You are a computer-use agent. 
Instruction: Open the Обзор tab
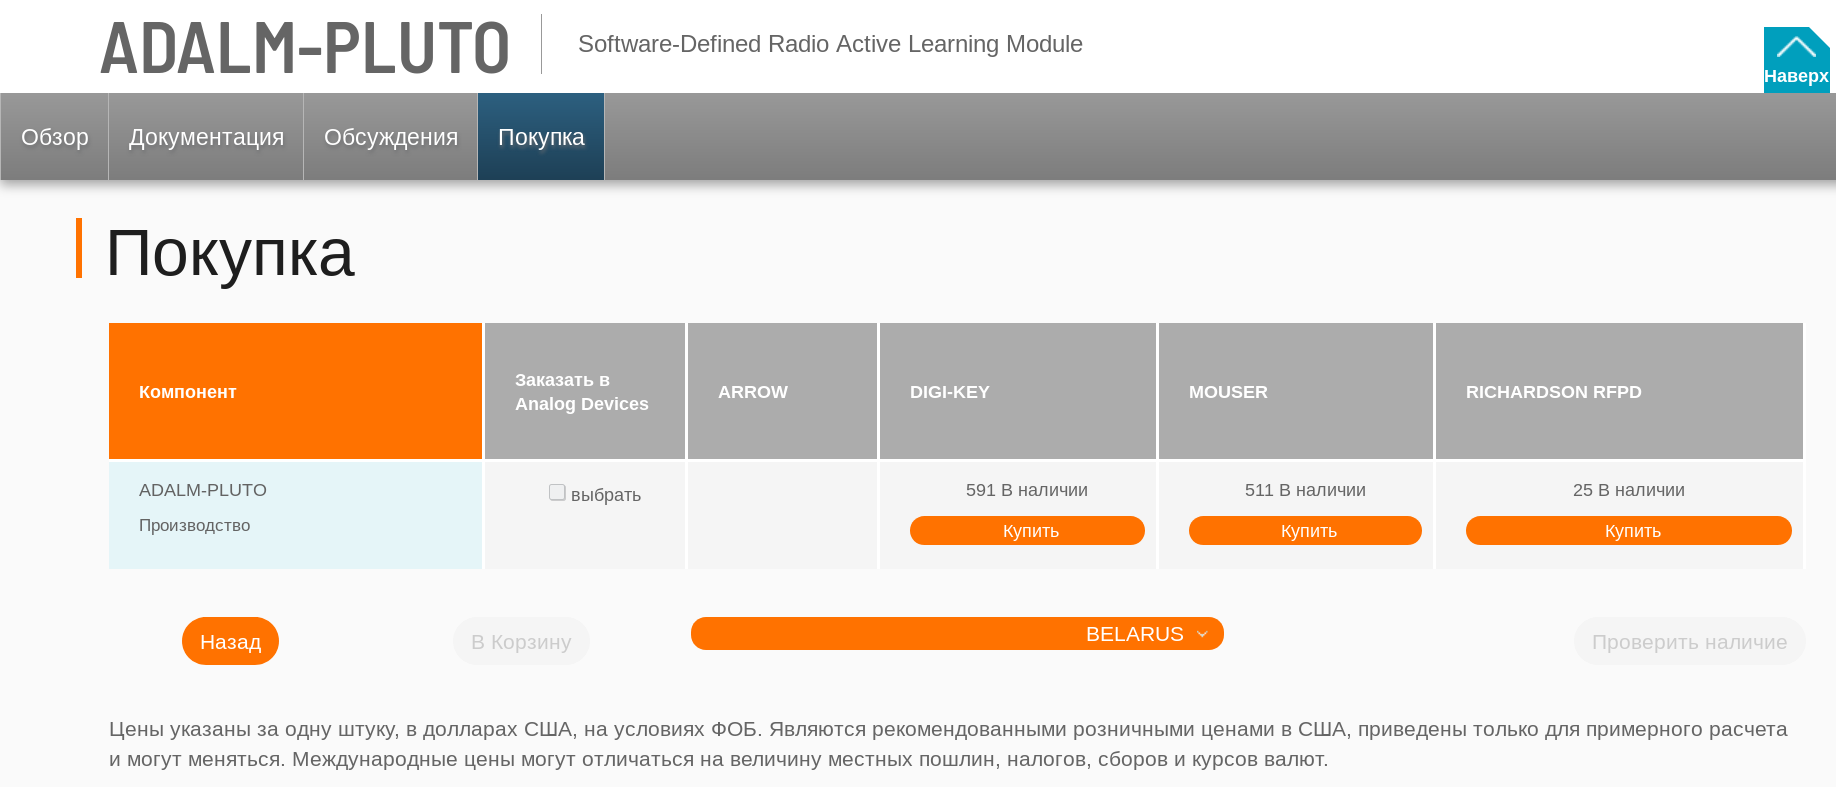click(x=55, y=137)
